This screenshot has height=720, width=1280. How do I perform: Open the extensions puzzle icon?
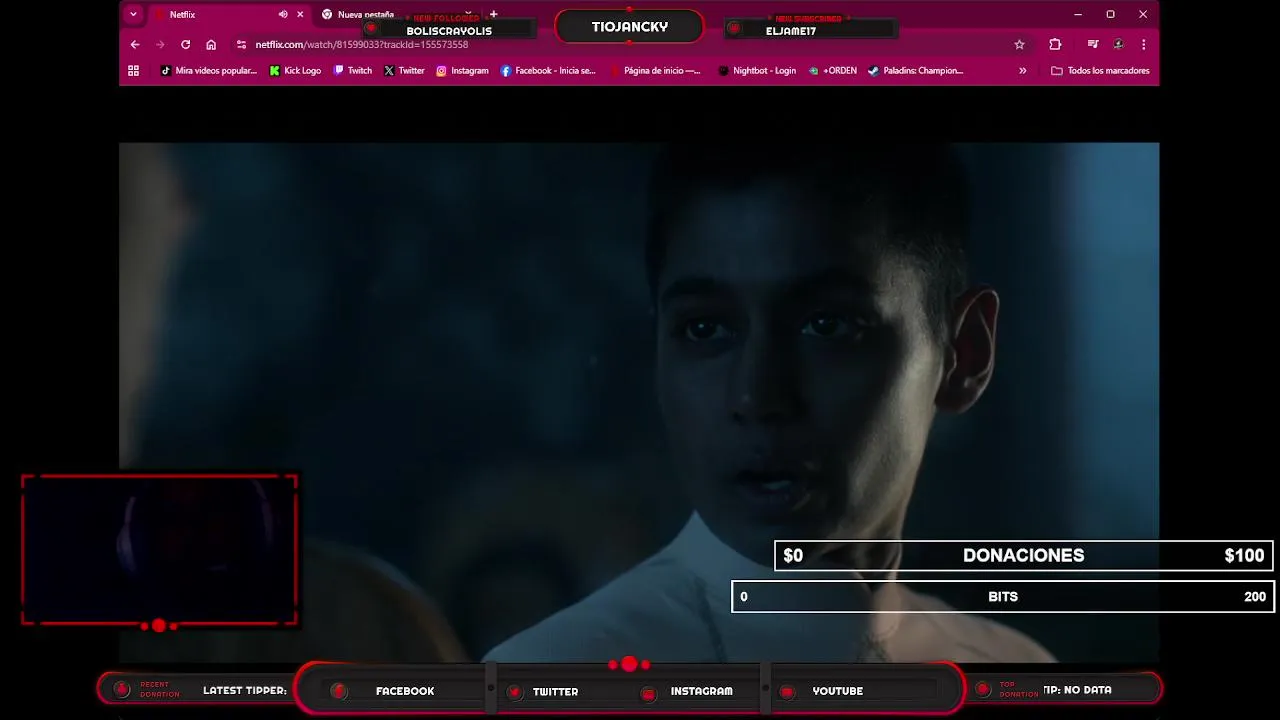click(1055, 44)
